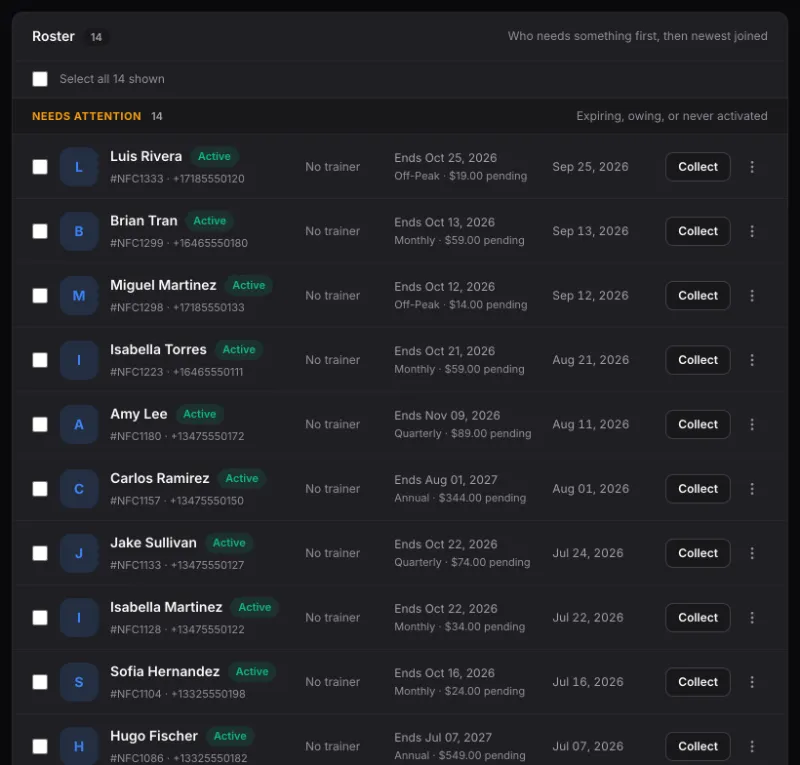
Task: Click join date Sep 13, 2026
Action: [590, 231]
